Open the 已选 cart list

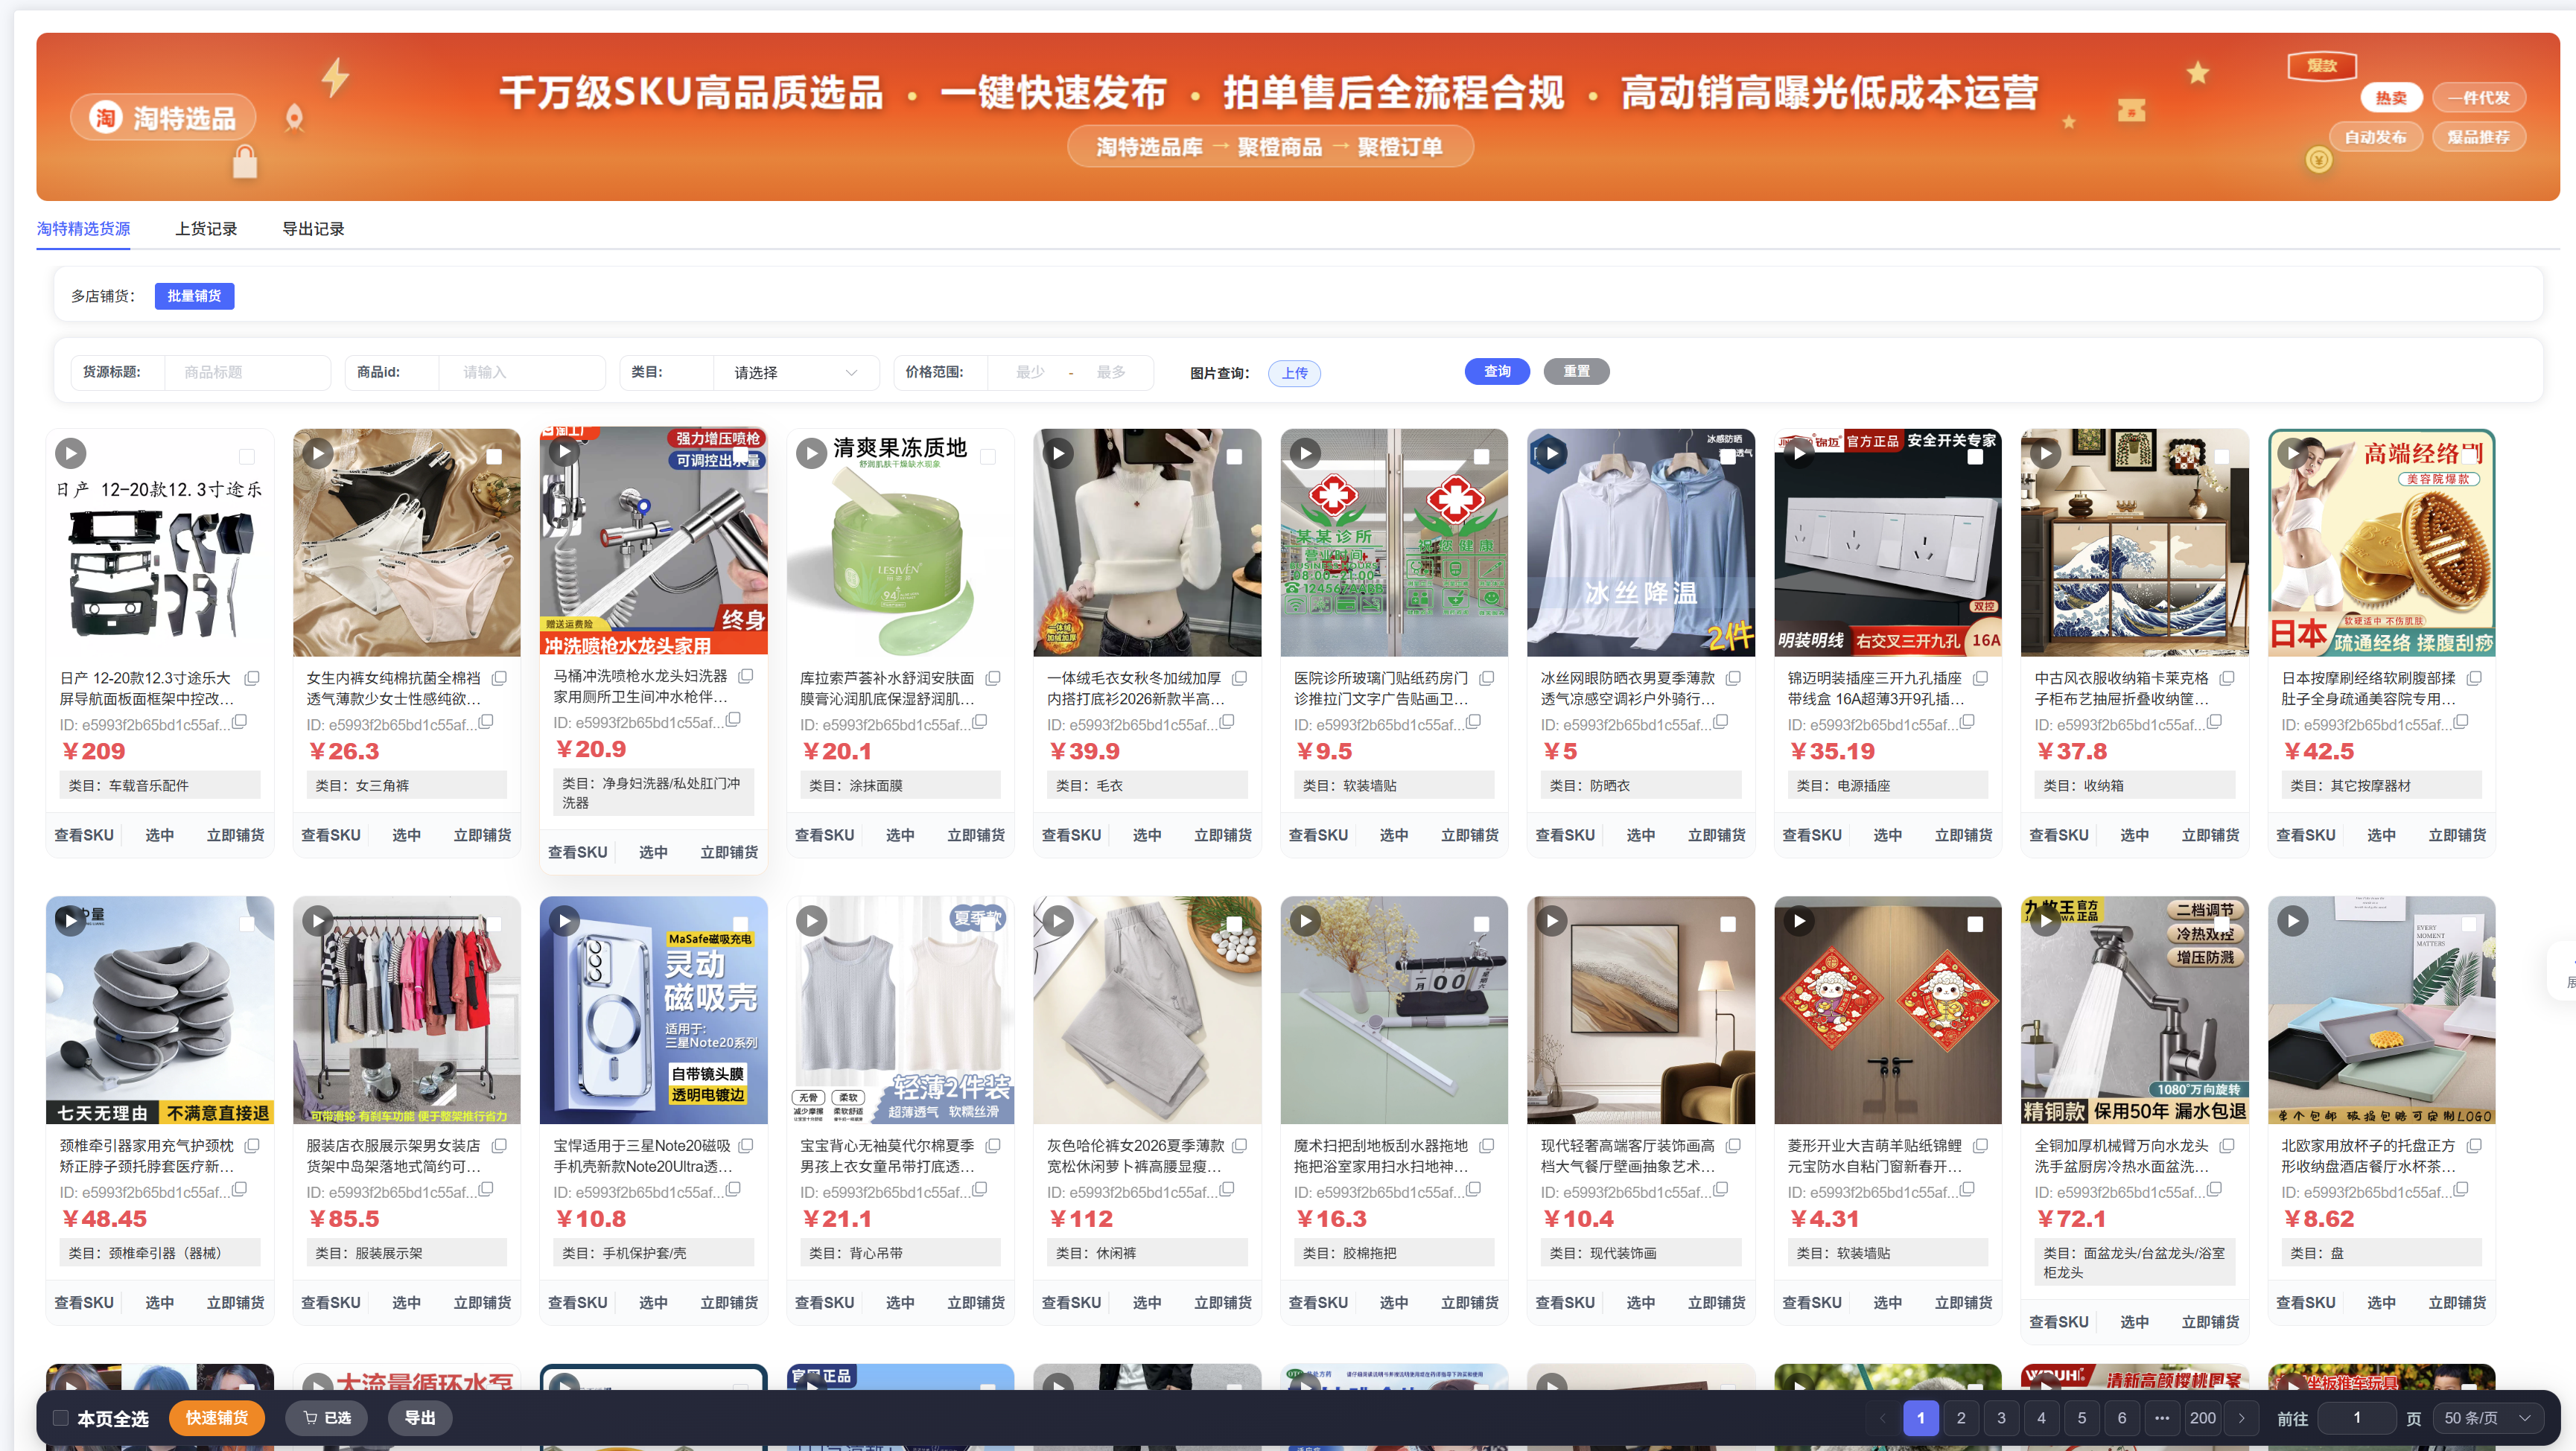(327, 1417)
